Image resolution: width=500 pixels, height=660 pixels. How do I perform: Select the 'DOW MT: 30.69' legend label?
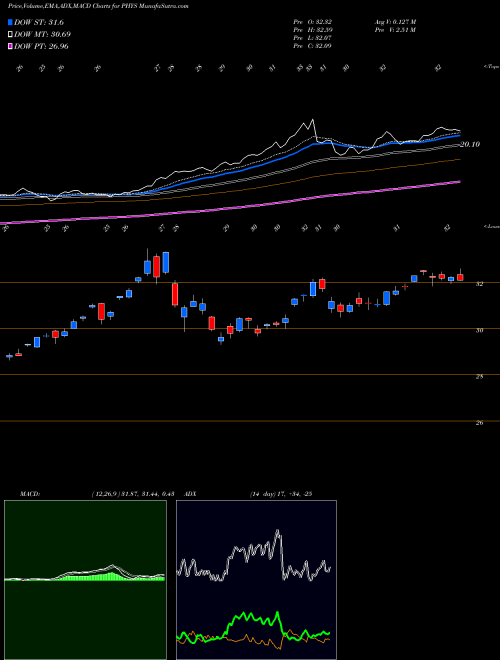(43, 35)
